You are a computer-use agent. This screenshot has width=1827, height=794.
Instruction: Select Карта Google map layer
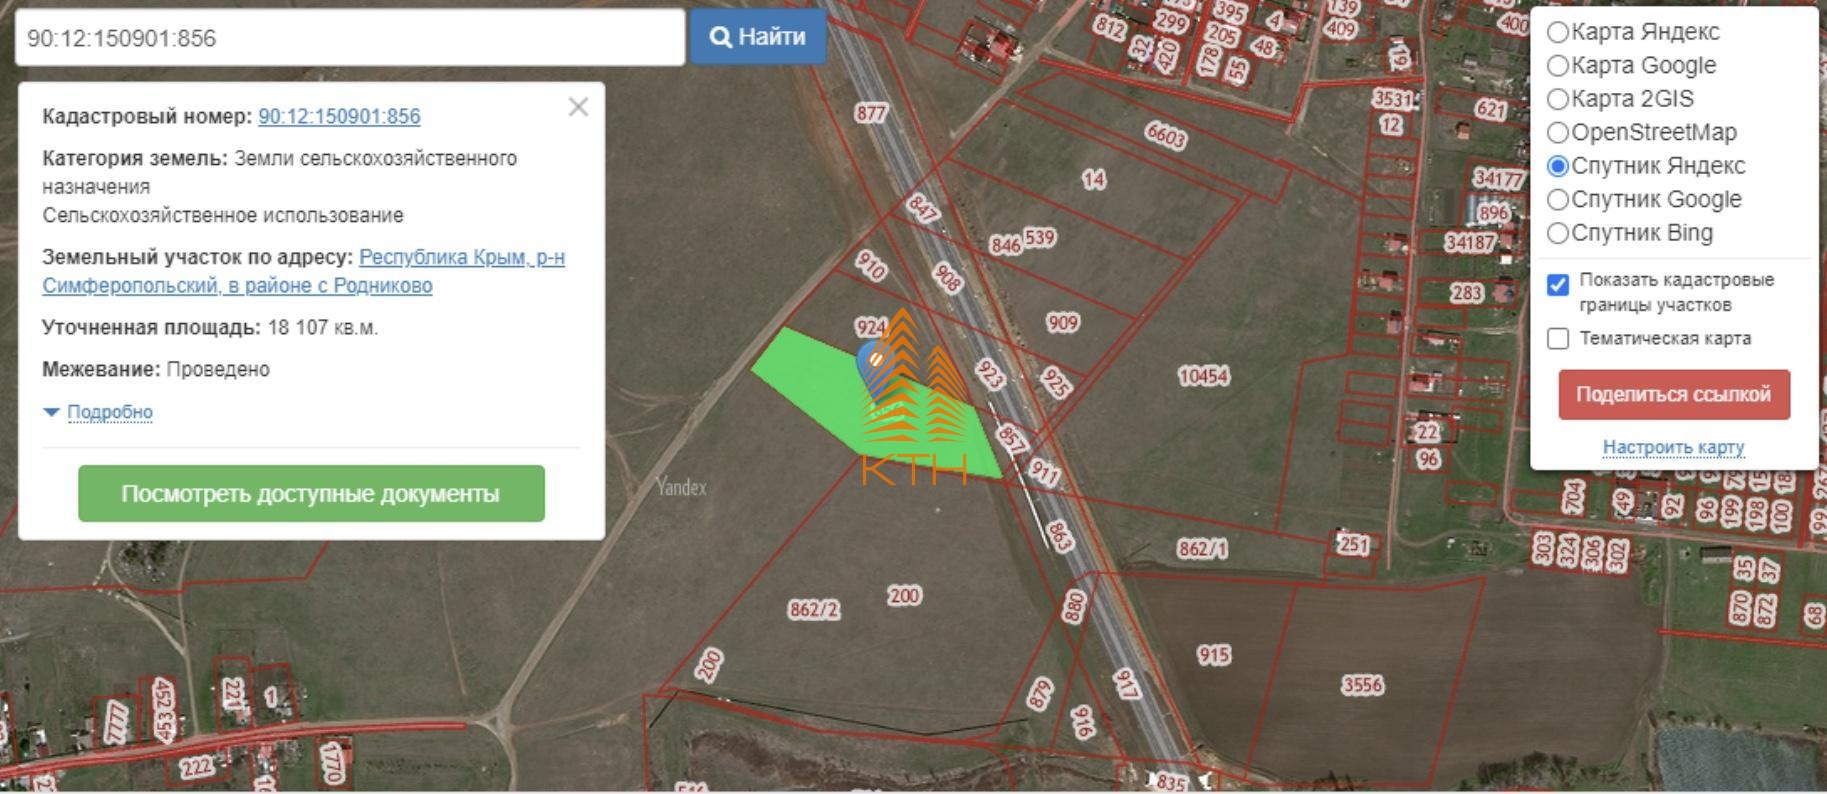1558,66
